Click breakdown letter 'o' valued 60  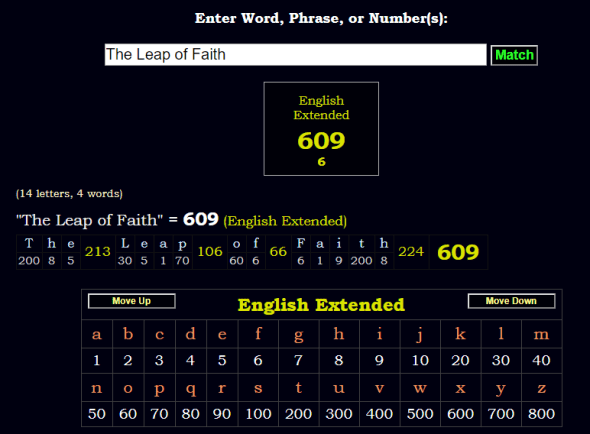[236, 244]
